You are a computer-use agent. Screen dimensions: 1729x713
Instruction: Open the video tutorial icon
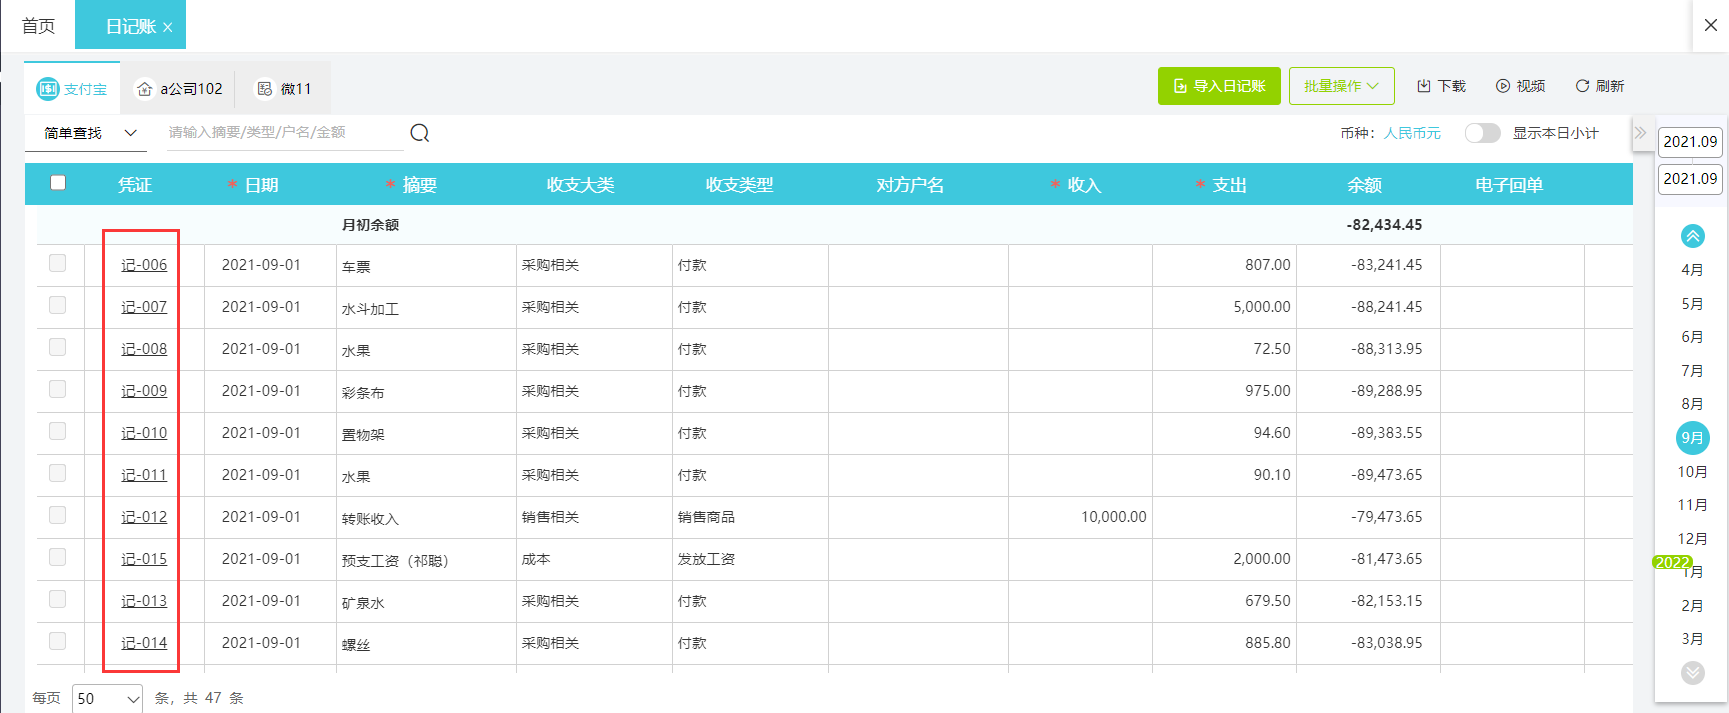click(x=1503, y=86)
